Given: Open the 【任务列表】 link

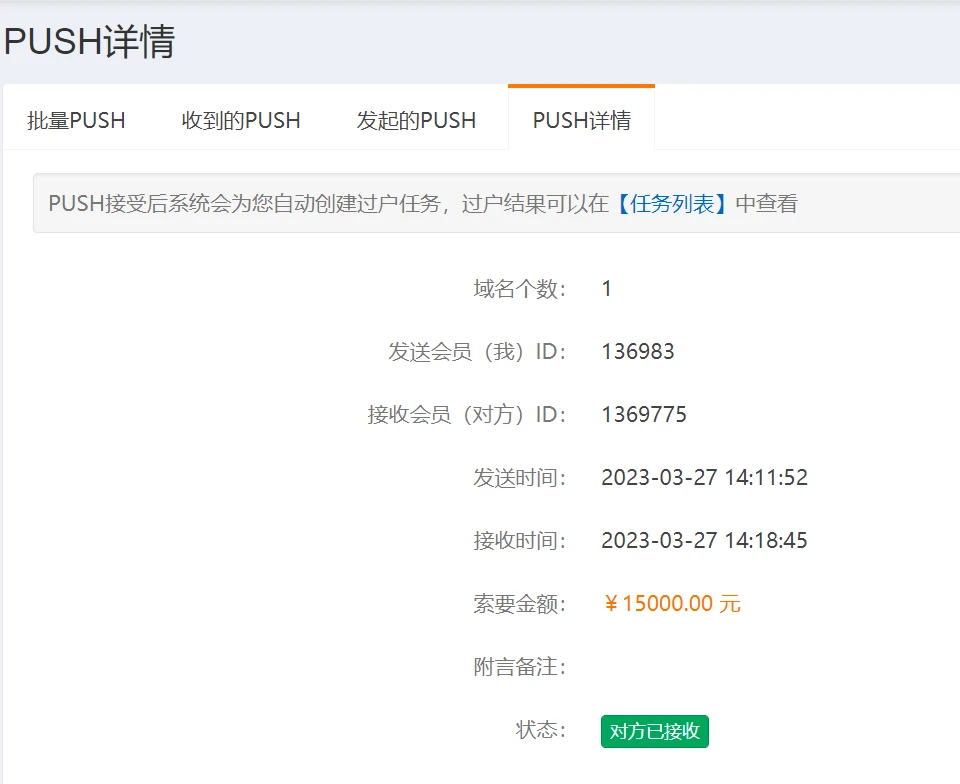Looking at the screenshot, I should point(672,204).
